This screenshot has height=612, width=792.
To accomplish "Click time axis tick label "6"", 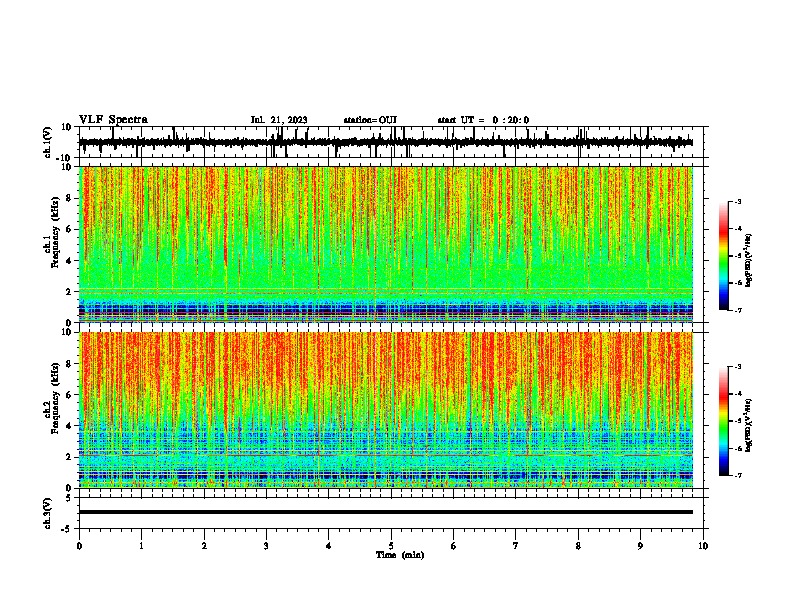I will click(454, 546).
